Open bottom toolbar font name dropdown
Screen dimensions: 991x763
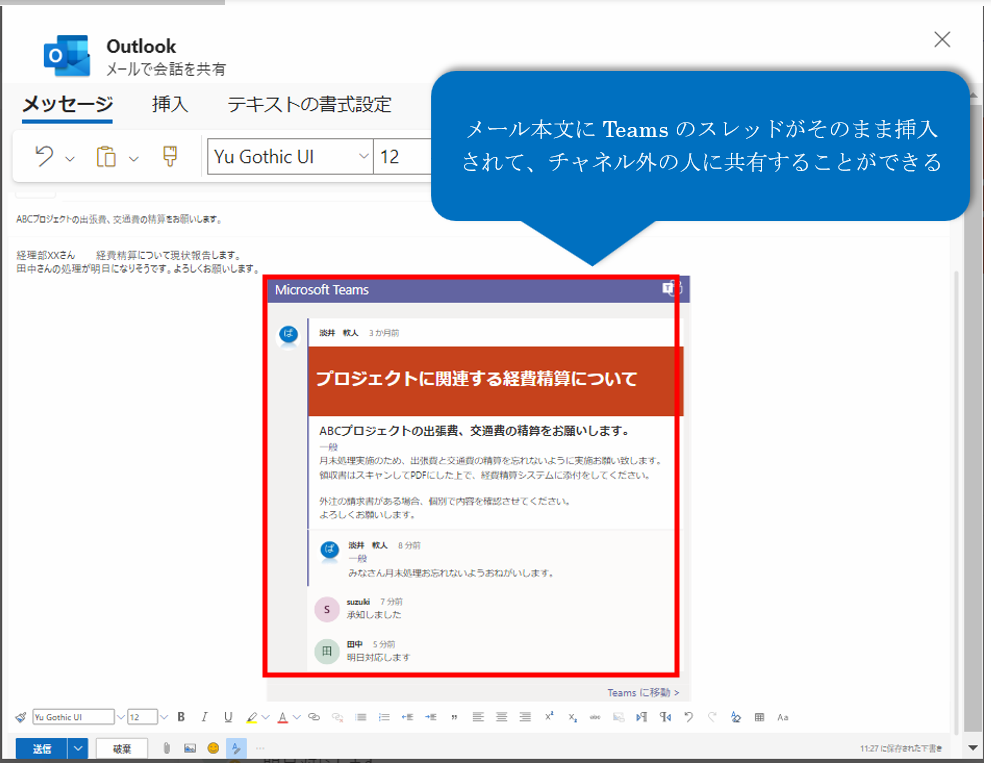pos(120,717)
